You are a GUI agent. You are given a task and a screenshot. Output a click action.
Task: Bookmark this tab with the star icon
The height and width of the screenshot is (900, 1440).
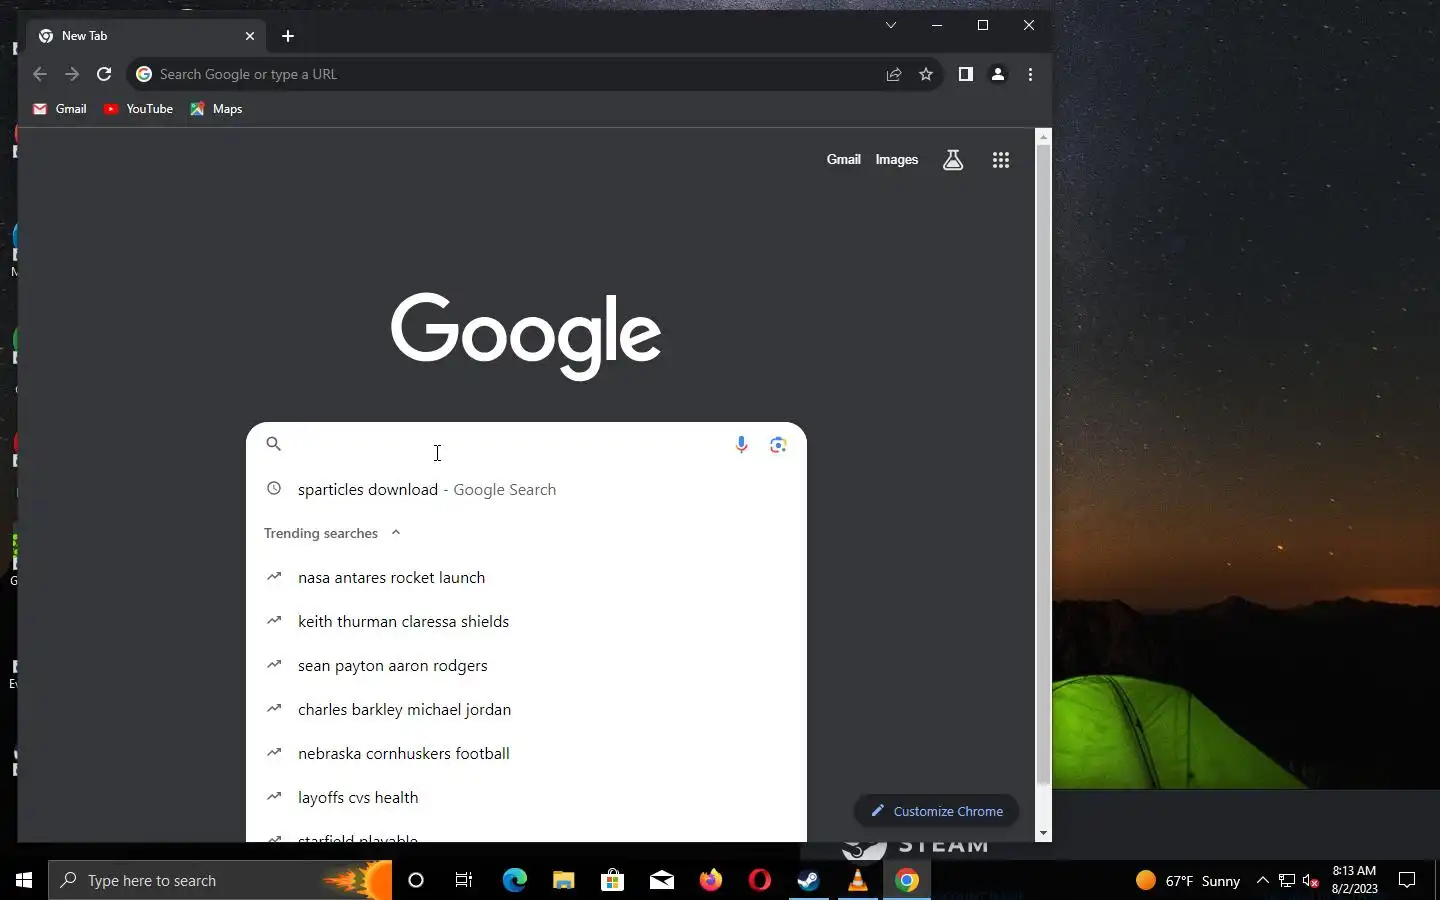(926, 74)
